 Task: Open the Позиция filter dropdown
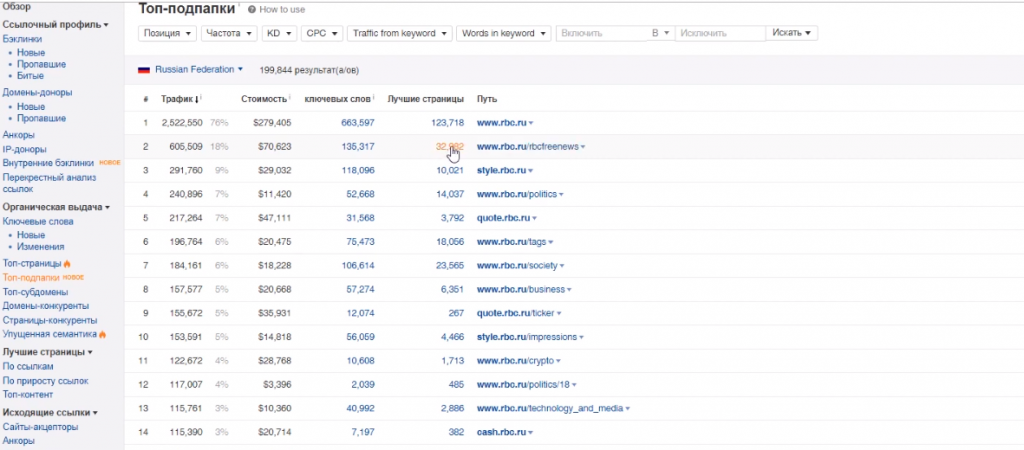[x=167, y=33]
